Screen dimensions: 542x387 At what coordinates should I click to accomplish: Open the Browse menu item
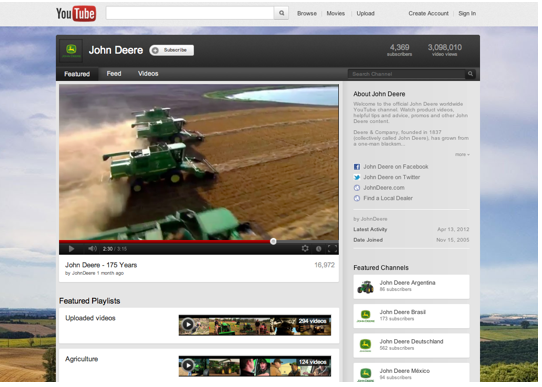pyautogui.click(x=307, y=13)
